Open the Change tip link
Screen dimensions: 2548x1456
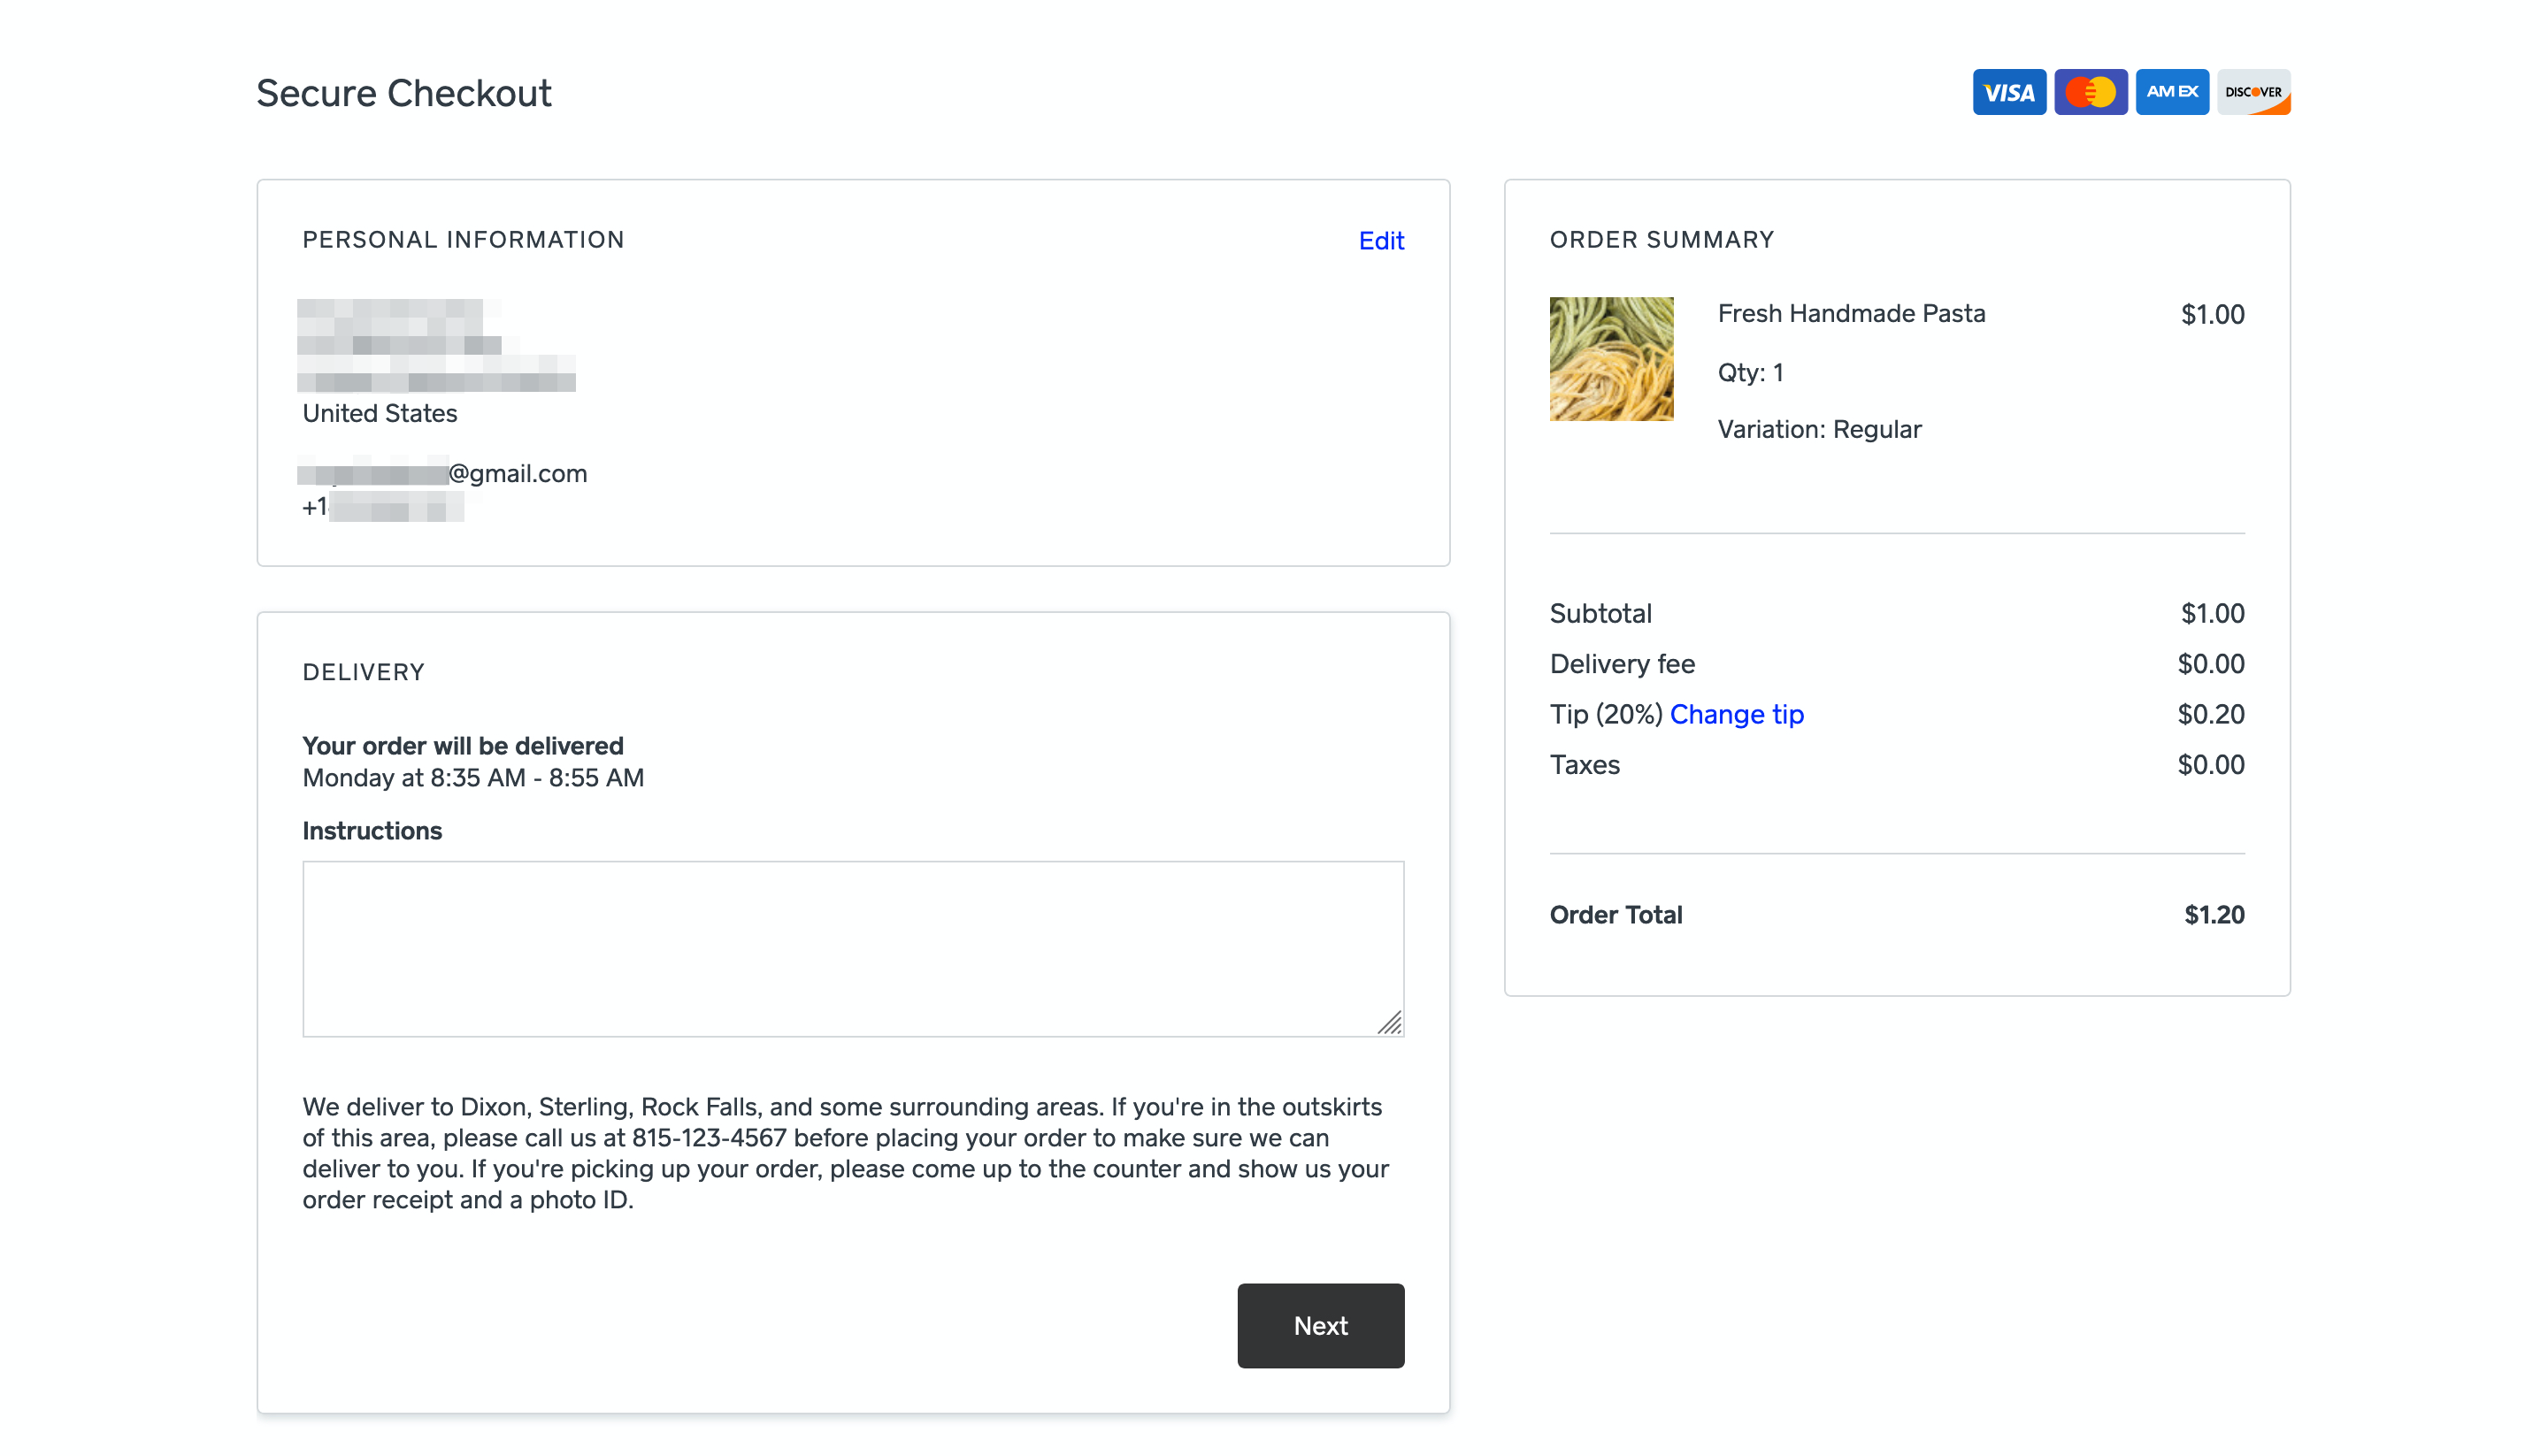click(1736, 714)
